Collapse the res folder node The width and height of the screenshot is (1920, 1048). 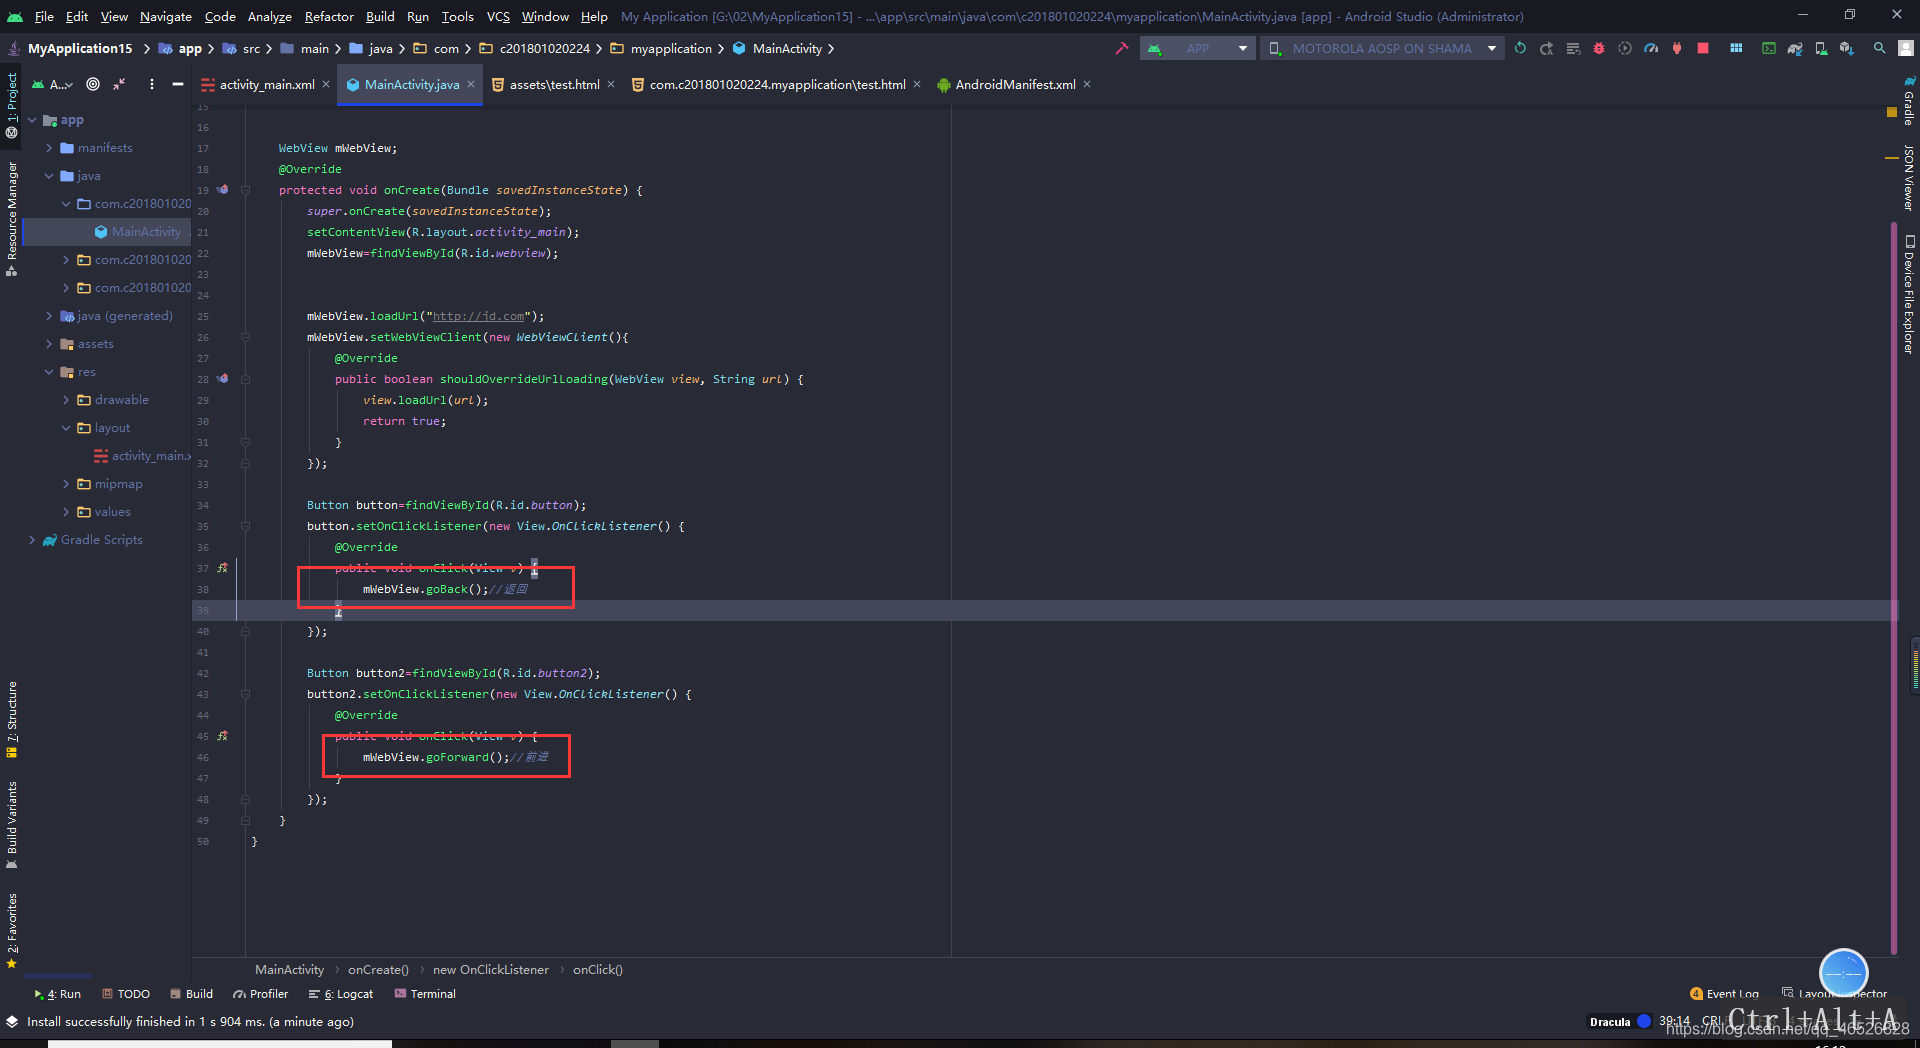pyautogui.click(x=49, y=372)
